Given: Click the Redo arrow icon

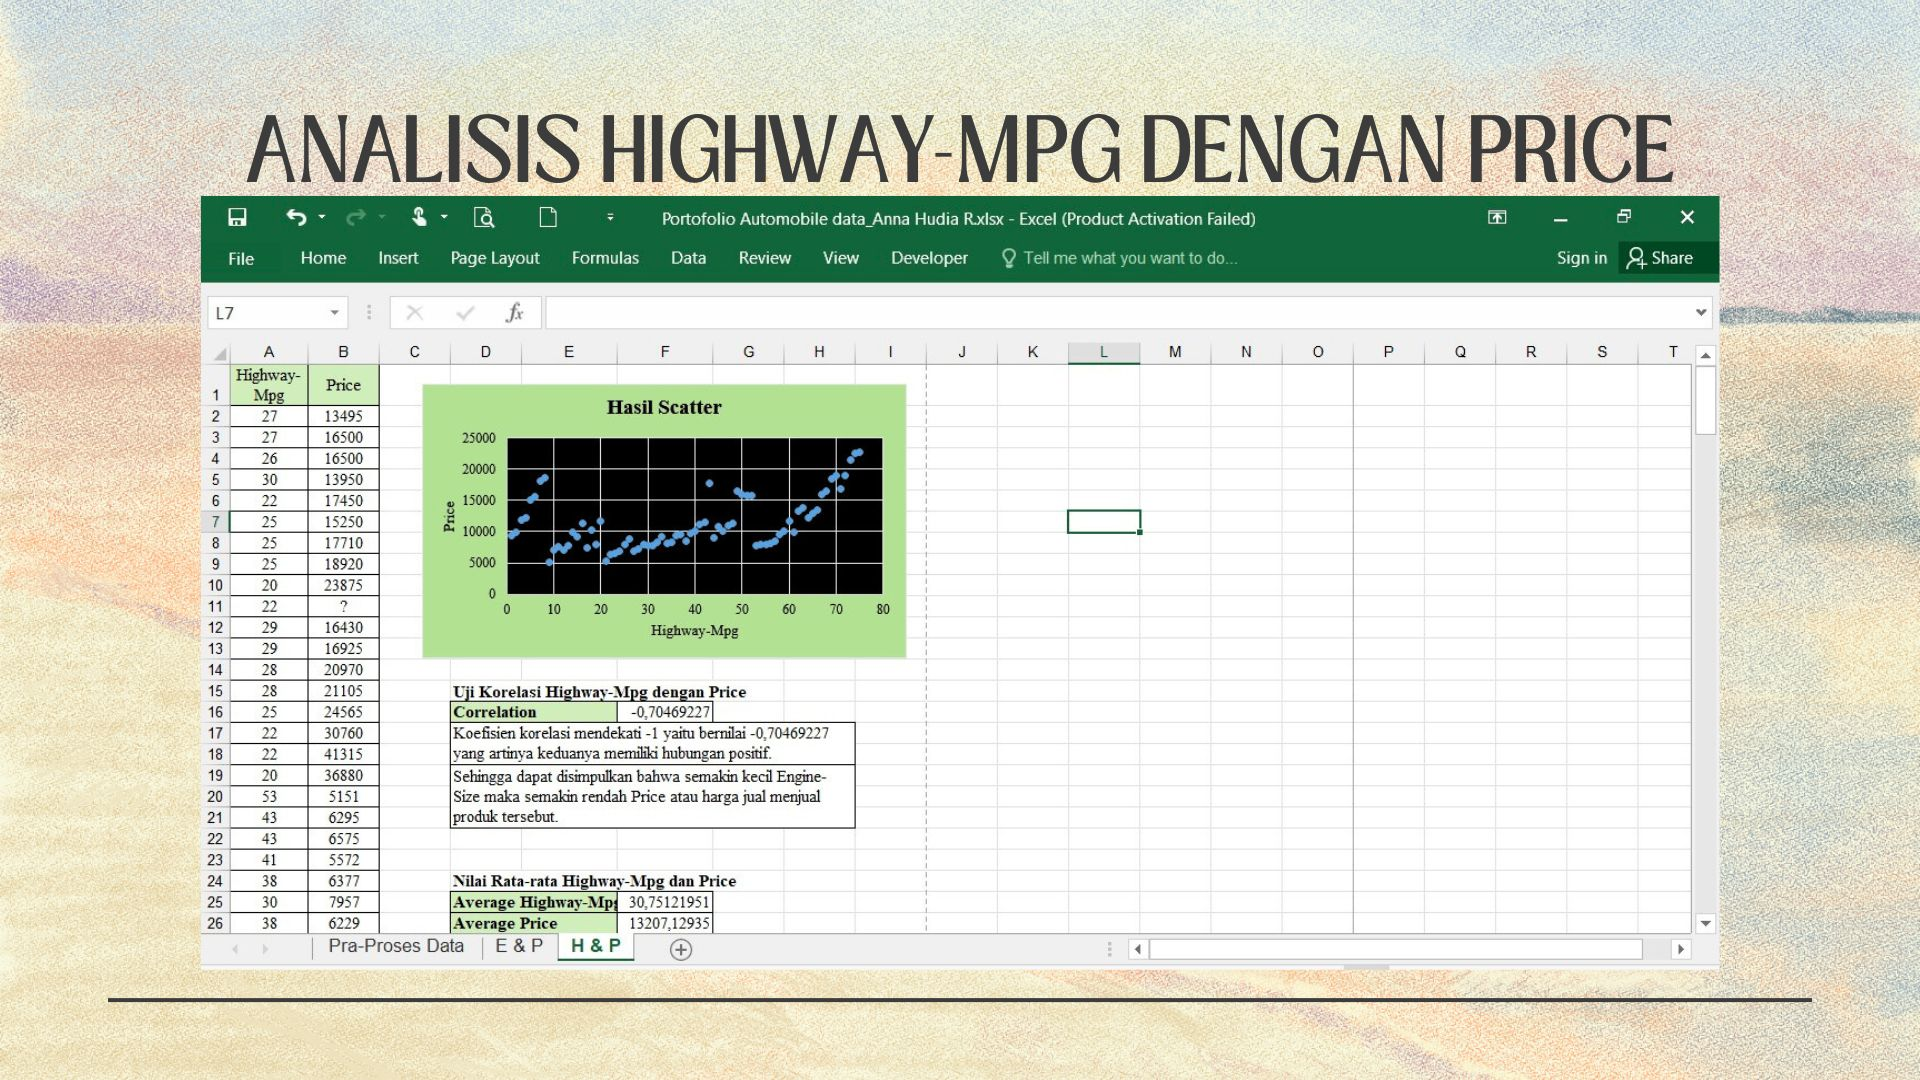Looking at the screenshot, I should click(355, 217).
